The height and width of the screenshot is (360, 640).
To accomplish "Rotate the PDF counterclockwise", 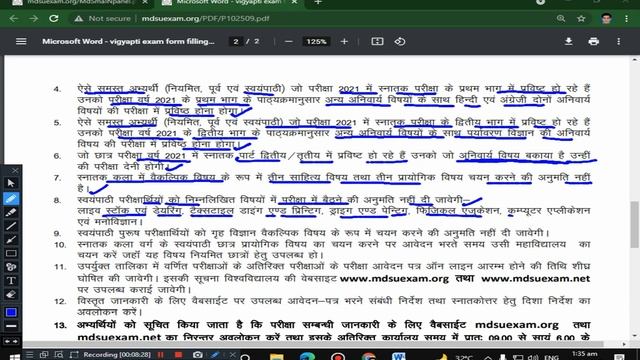I will point(400,42).
